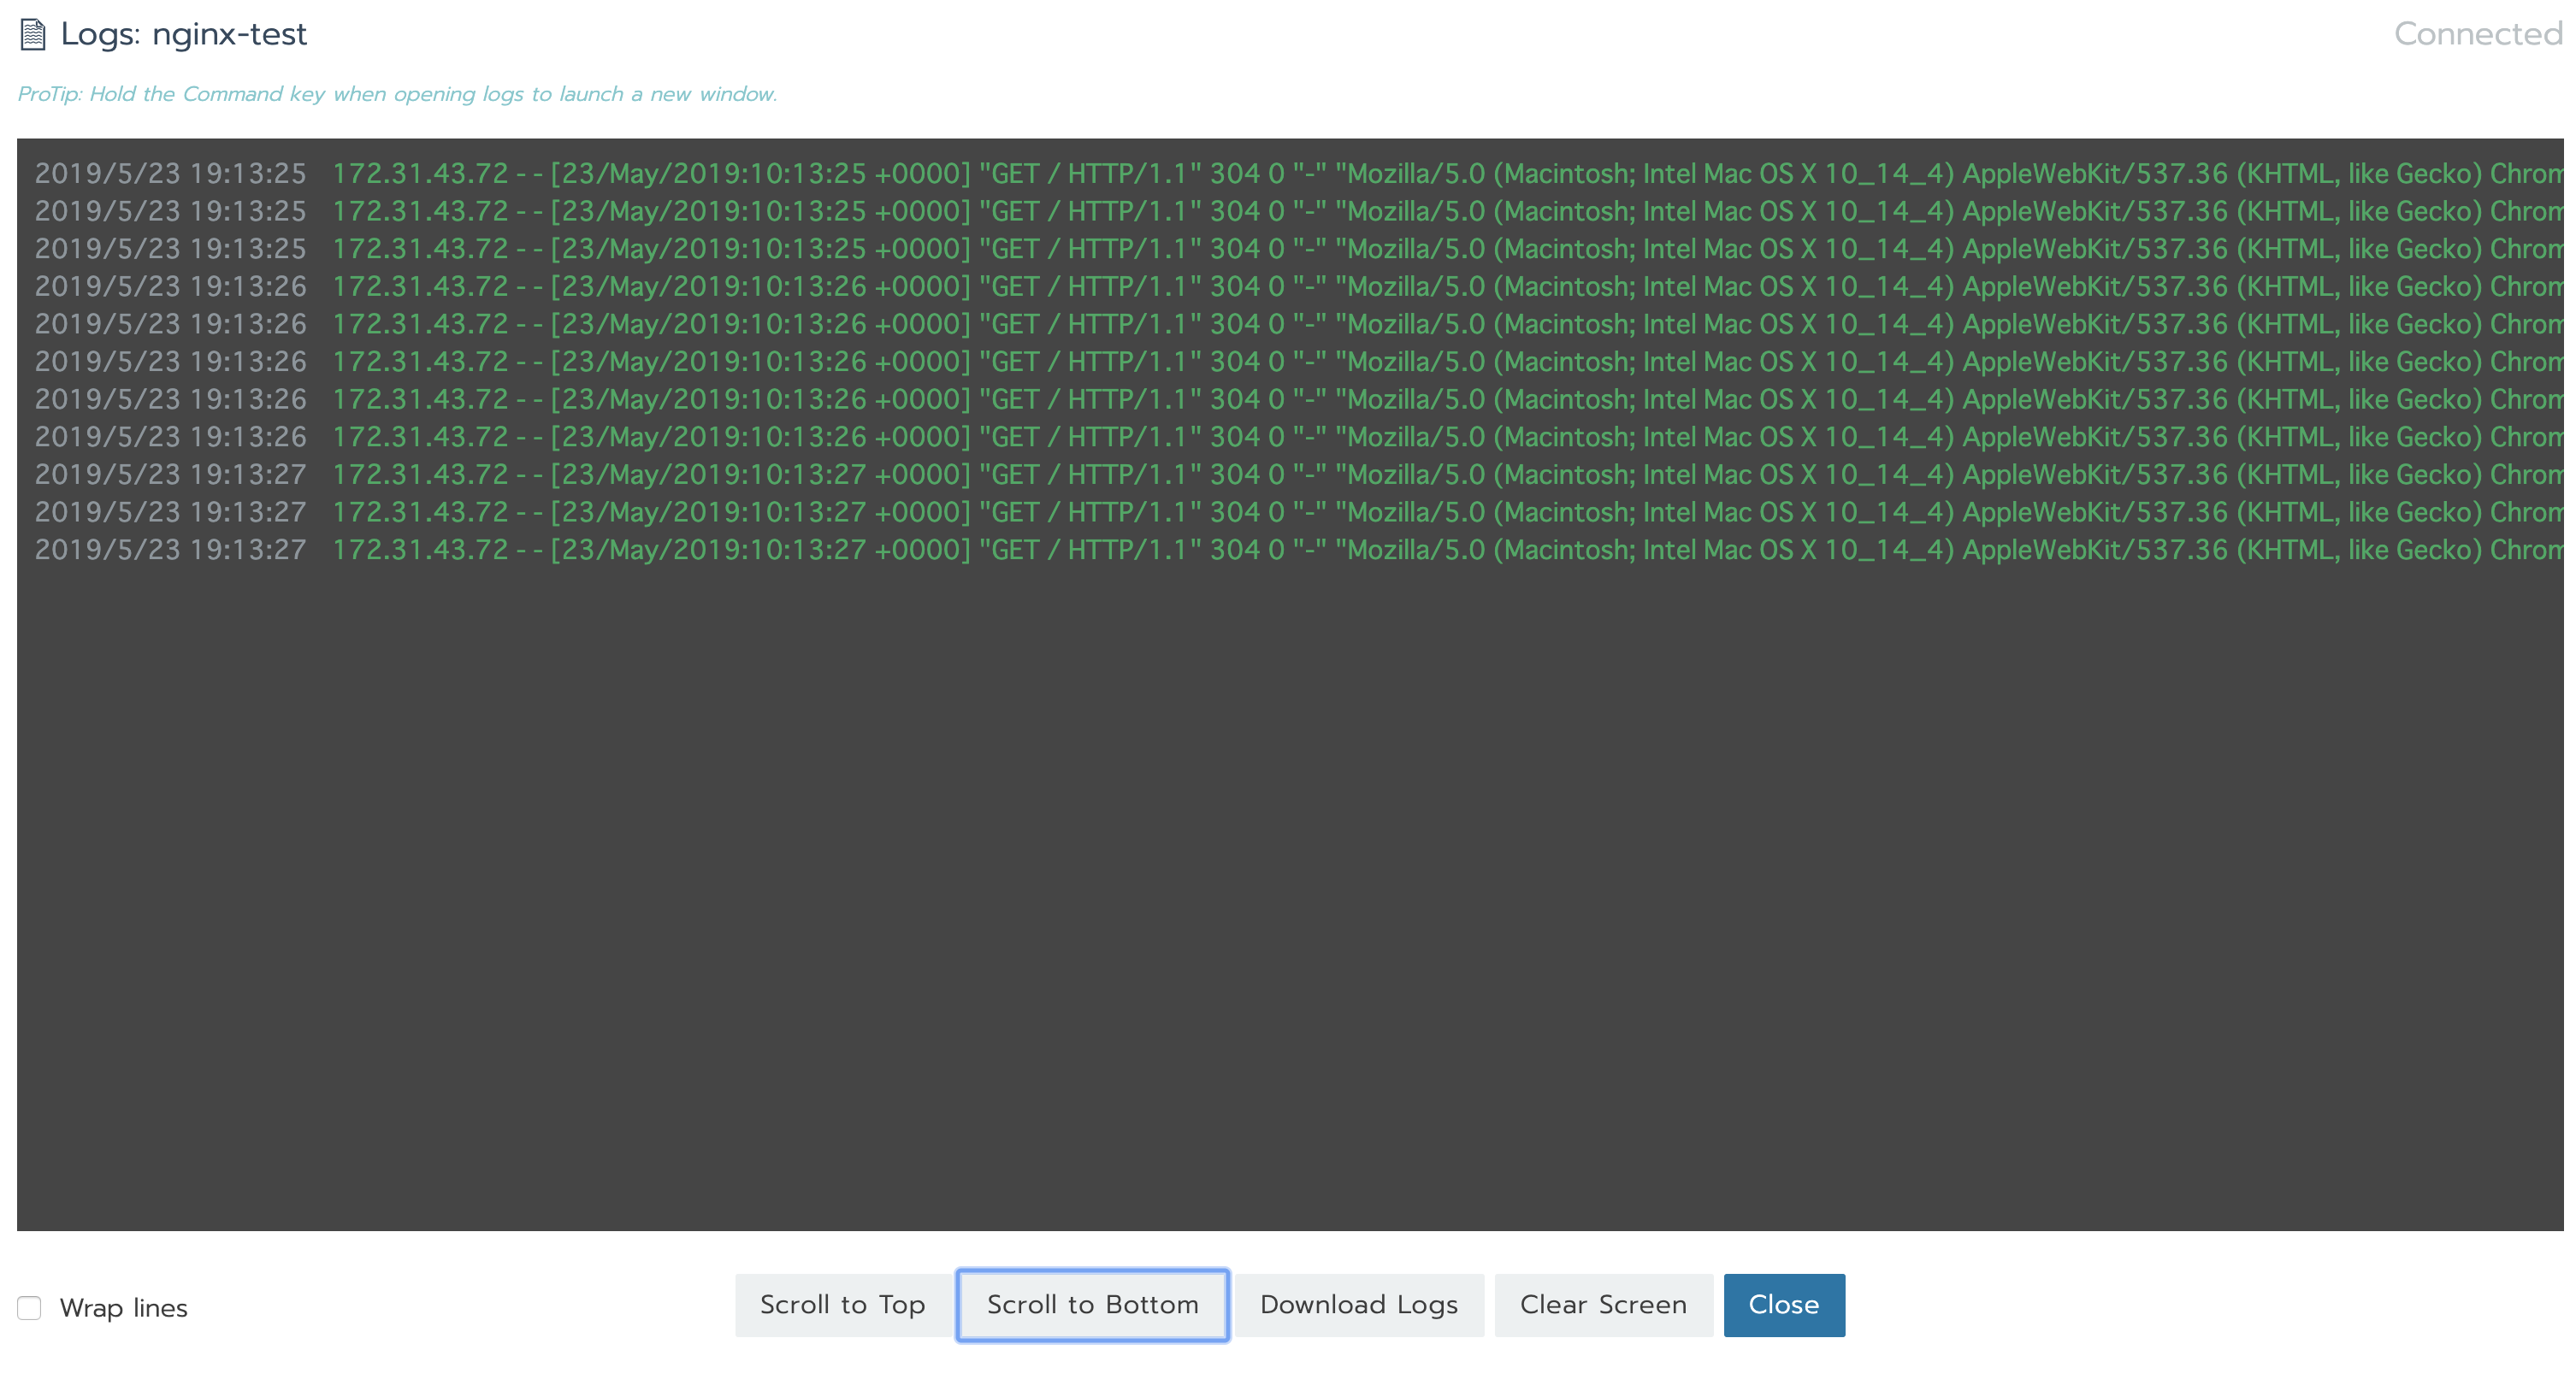
Task: Click the IP address in top log line
Action: 420,174
